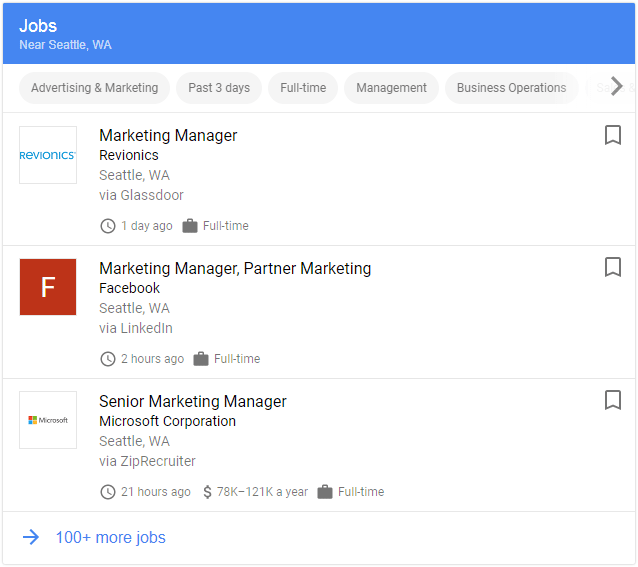638x567 pixels.
Task: Select the Advertising & Marketing filter chip
Action: 95,88
